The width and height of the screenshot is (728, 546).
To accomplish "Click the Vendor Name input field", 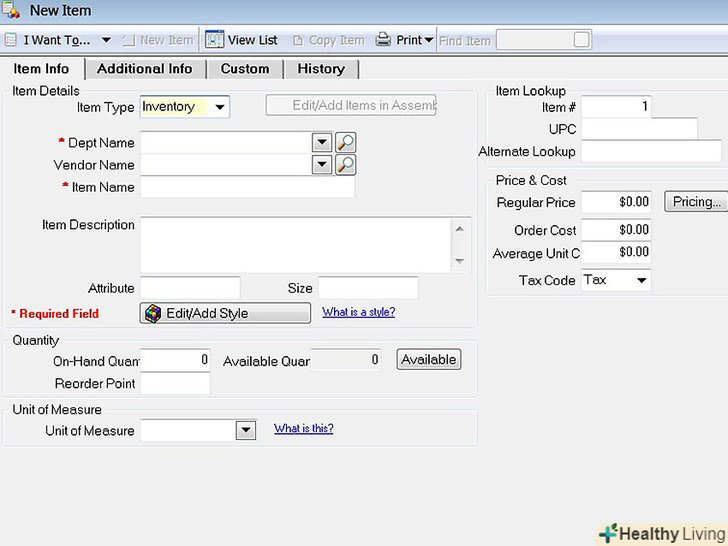I will pyautogui.click(x=227, y=164).
